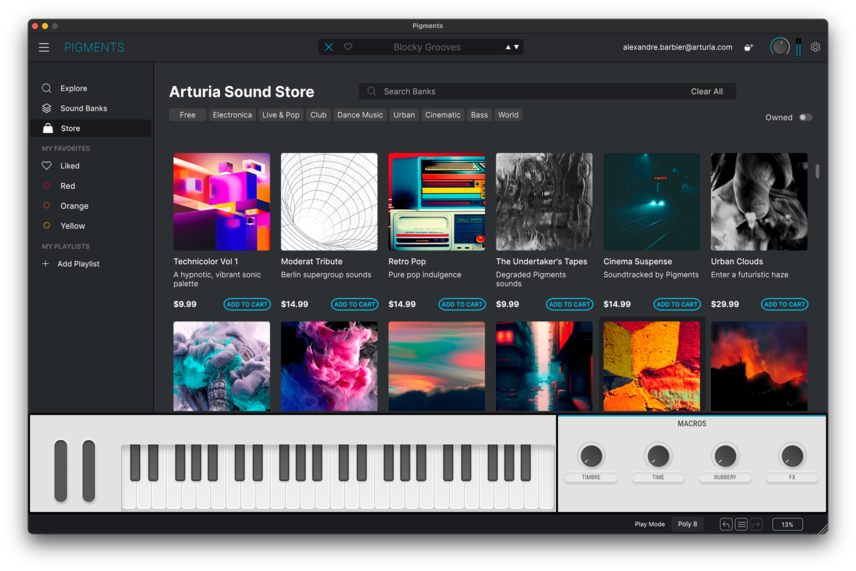Toggle the Owned switch
Screen dimensions: 856x571
pos(806,117)
